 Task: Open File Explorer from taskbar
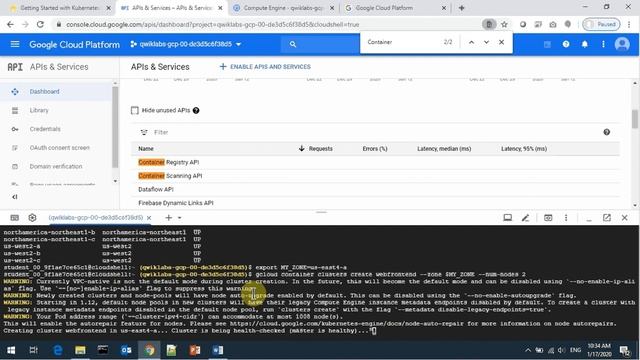[80, 350]
